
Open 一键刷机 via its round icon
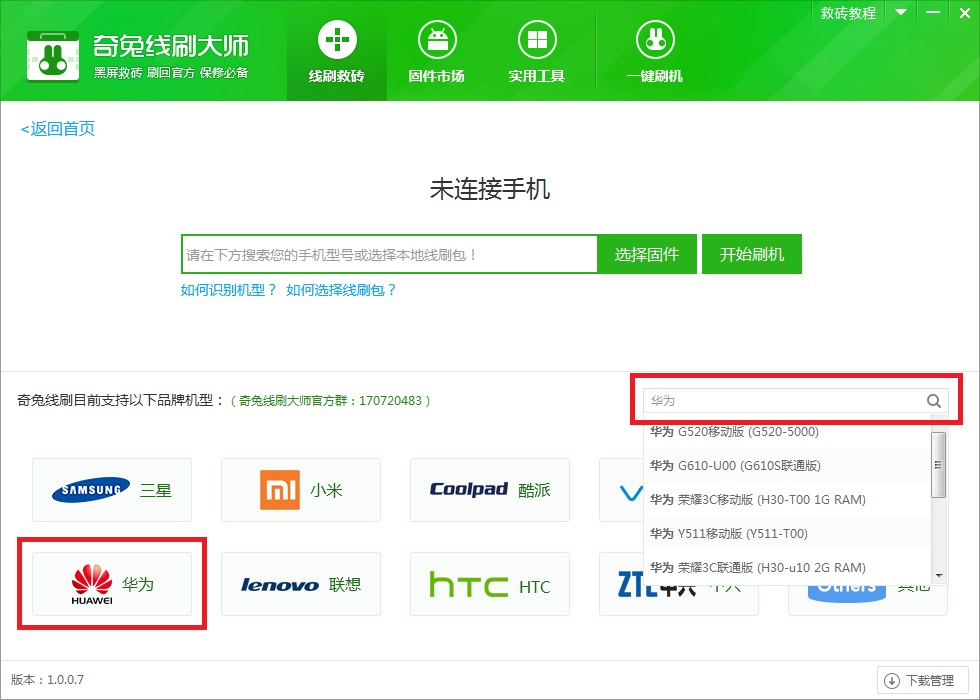coord(654,41)
